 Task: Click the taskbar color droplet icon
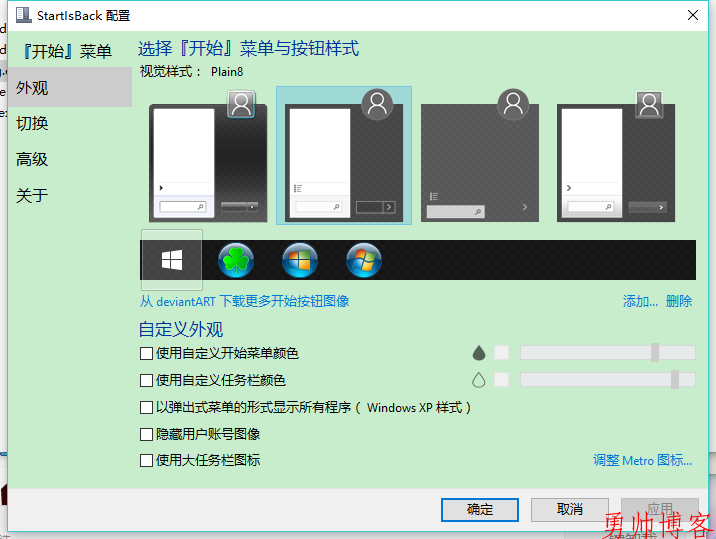[478, 380]
